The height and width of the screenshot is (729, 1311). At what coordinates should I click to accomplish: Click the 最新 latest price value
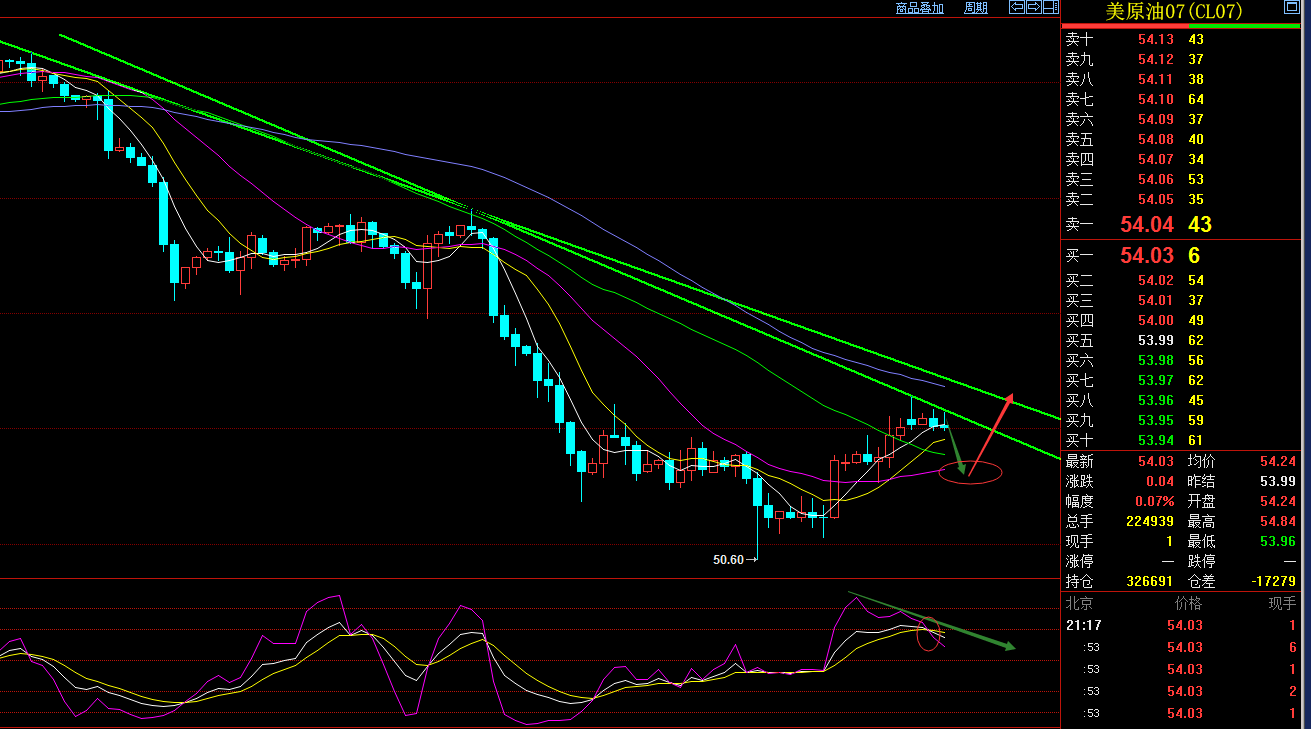coord(1156,461)
